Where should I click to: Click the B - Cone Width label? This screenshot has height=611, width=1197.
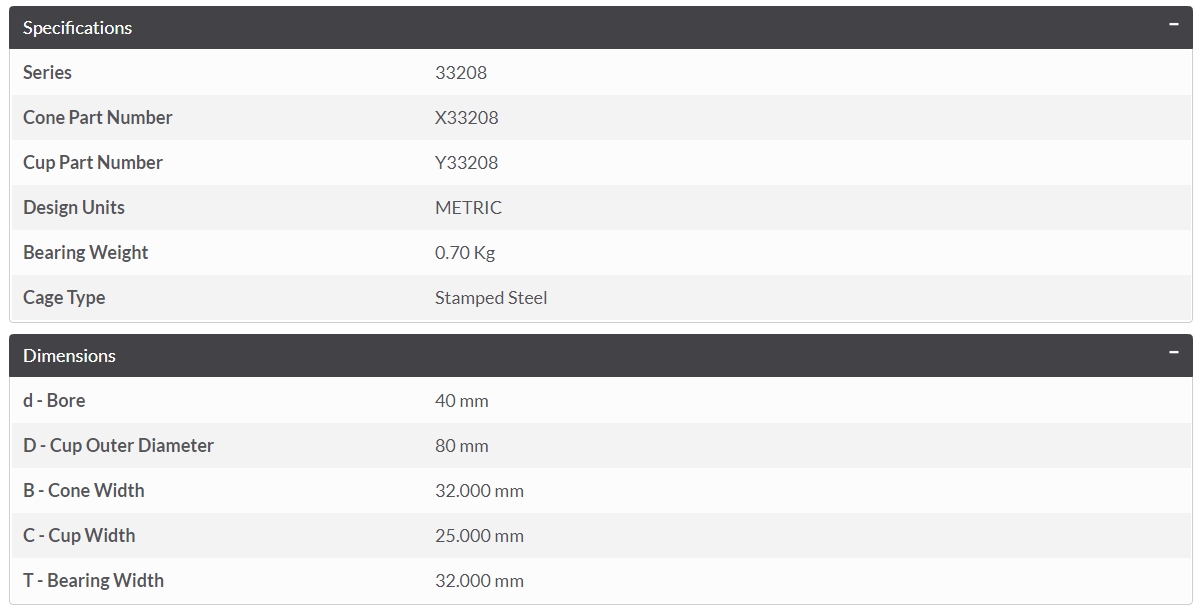coord(83,491)
